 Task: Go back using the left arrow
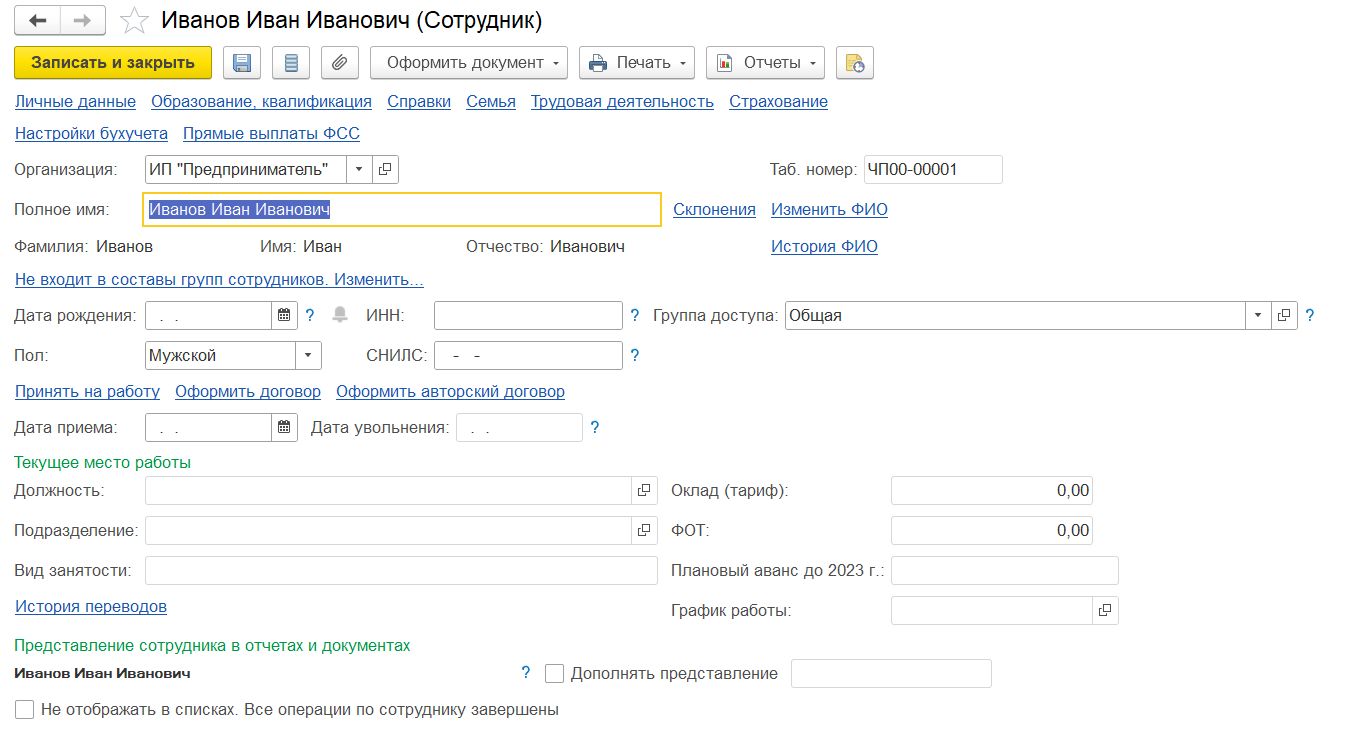coord(38,21)
